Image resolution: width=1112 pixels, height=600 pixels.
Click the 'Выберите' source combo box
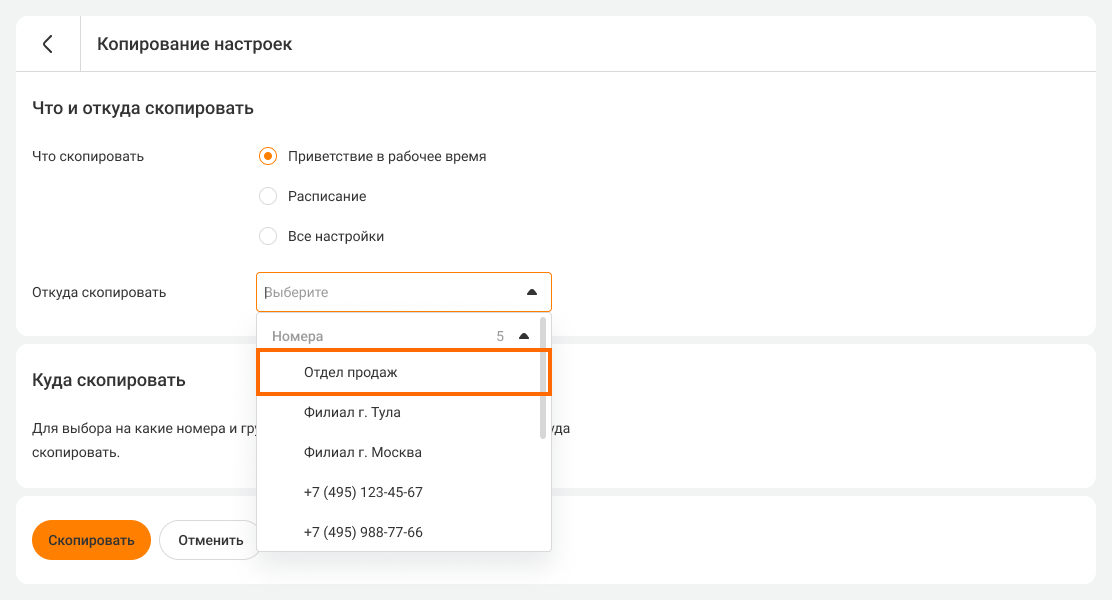[x=390, y=292]
